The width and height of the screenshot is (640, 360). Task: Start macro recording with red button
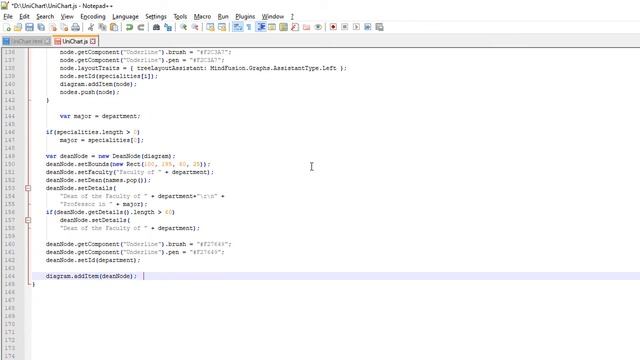coord(333,27)
